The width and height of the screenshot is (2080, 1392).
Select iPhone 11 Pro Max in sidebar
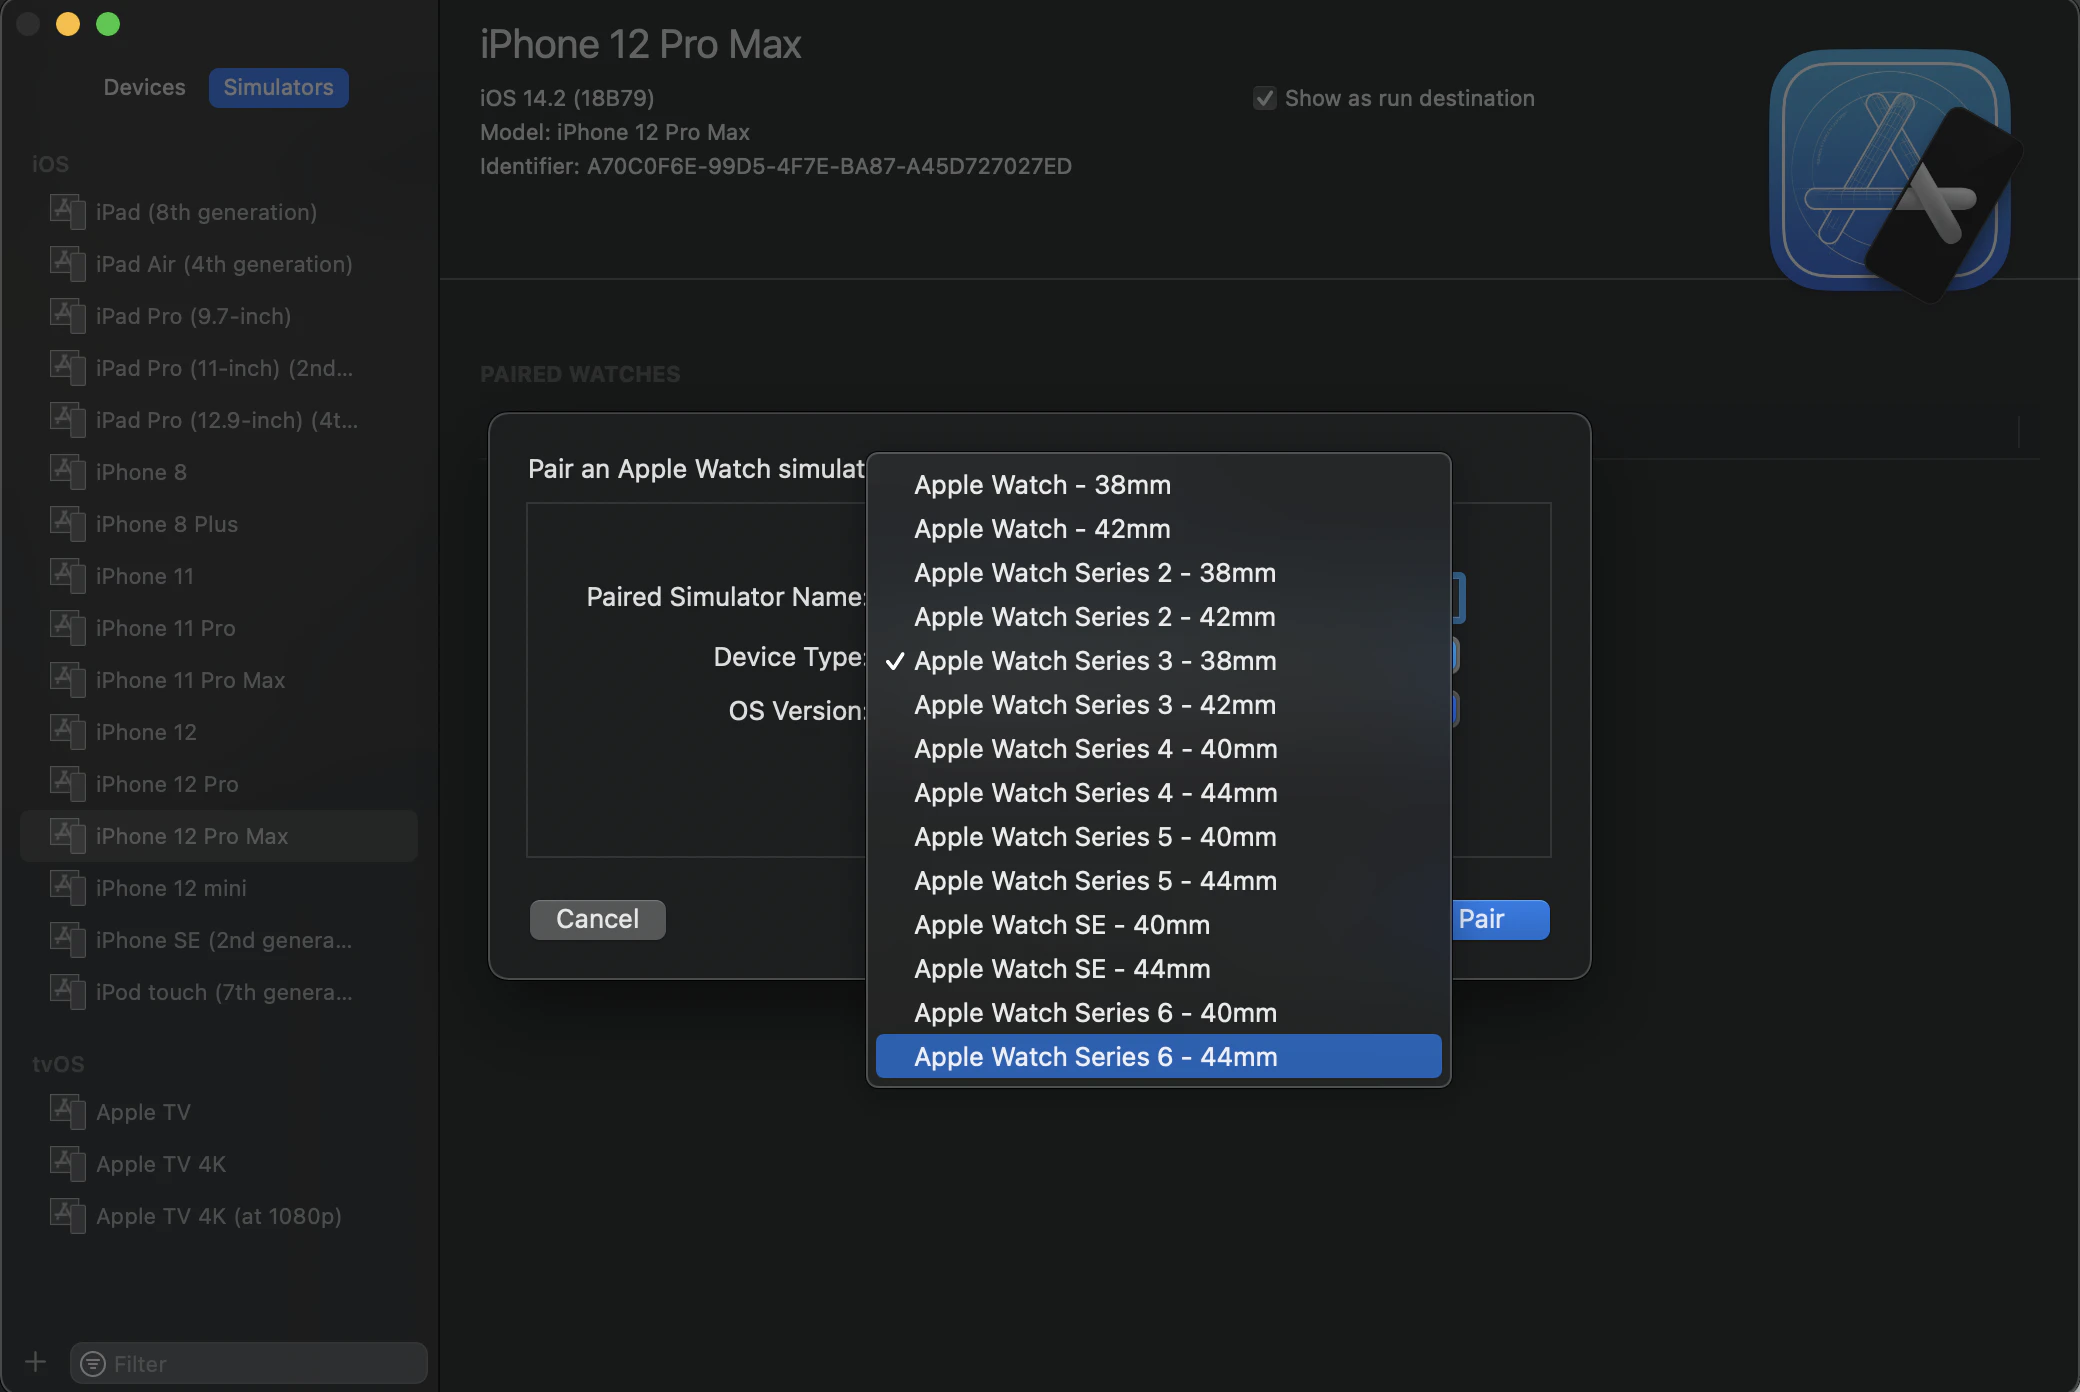219,680
